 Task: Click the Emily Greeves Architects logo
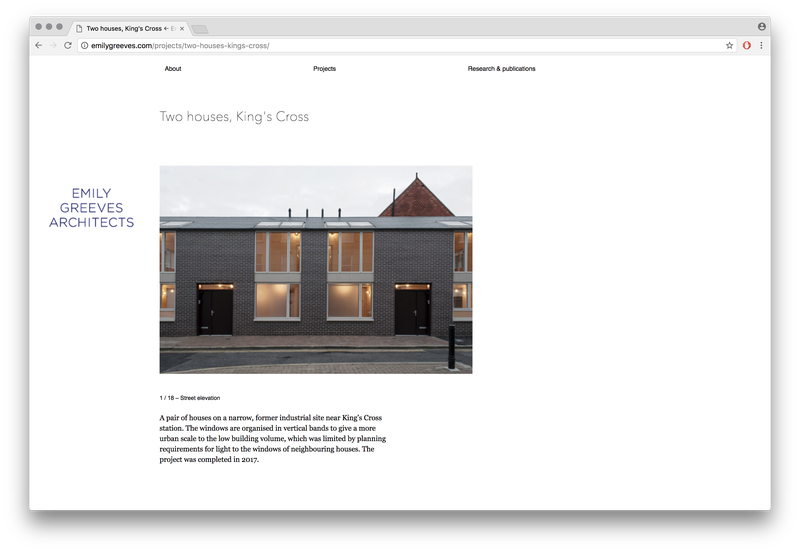[92, 208]
